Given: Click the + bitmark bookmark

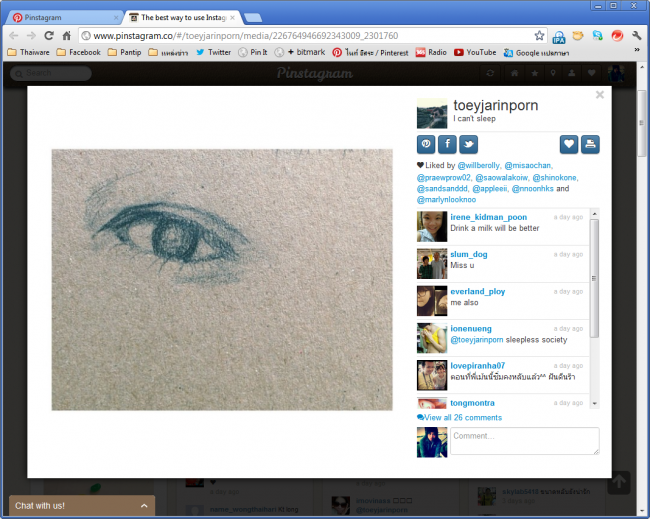Looking at the screenshot, I should tap(300, 52).
